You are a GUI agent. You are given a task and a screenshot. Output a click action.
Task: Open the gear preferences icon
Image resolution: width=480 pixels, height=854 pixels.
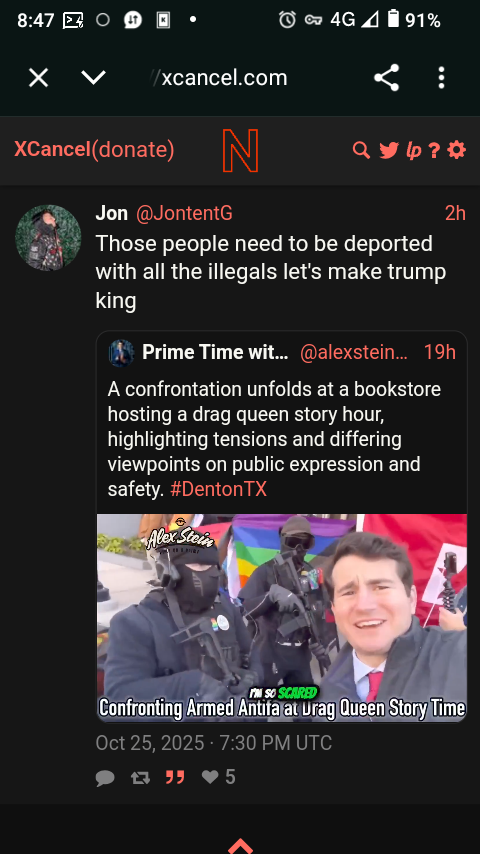tap(457, 150)
